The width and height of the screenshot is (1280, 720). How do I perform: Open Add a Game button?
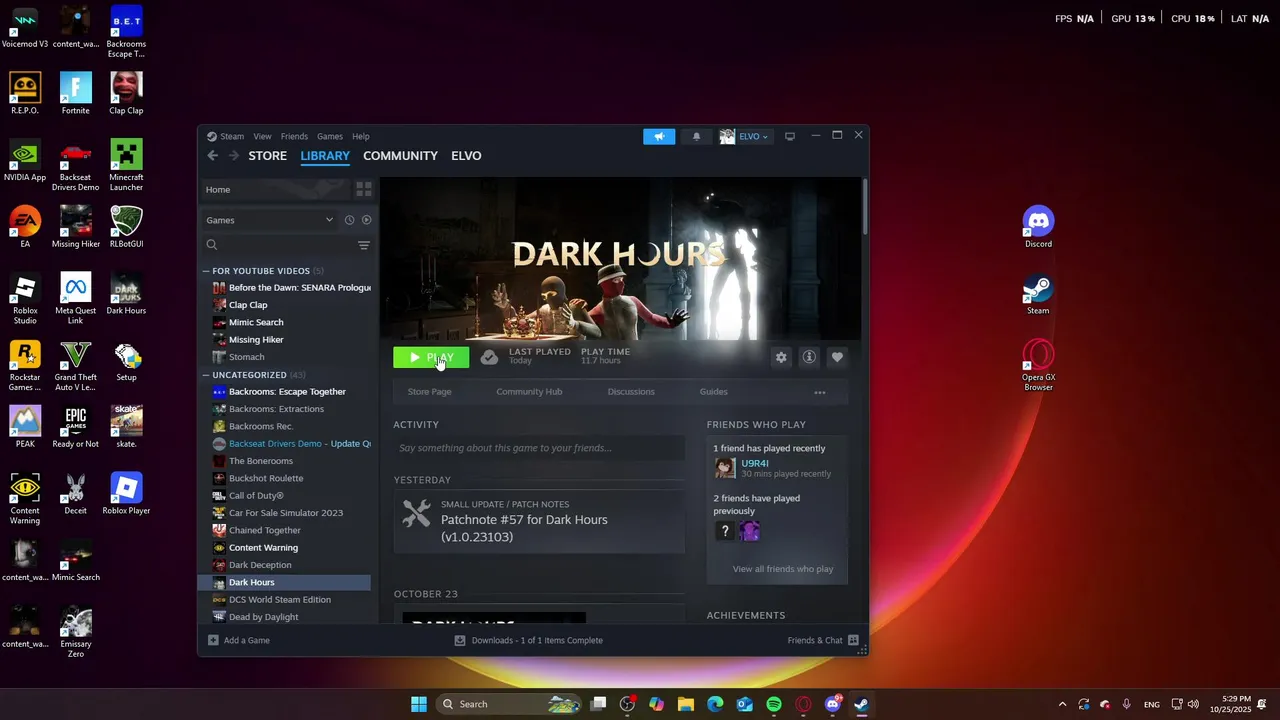click(239, 640)
